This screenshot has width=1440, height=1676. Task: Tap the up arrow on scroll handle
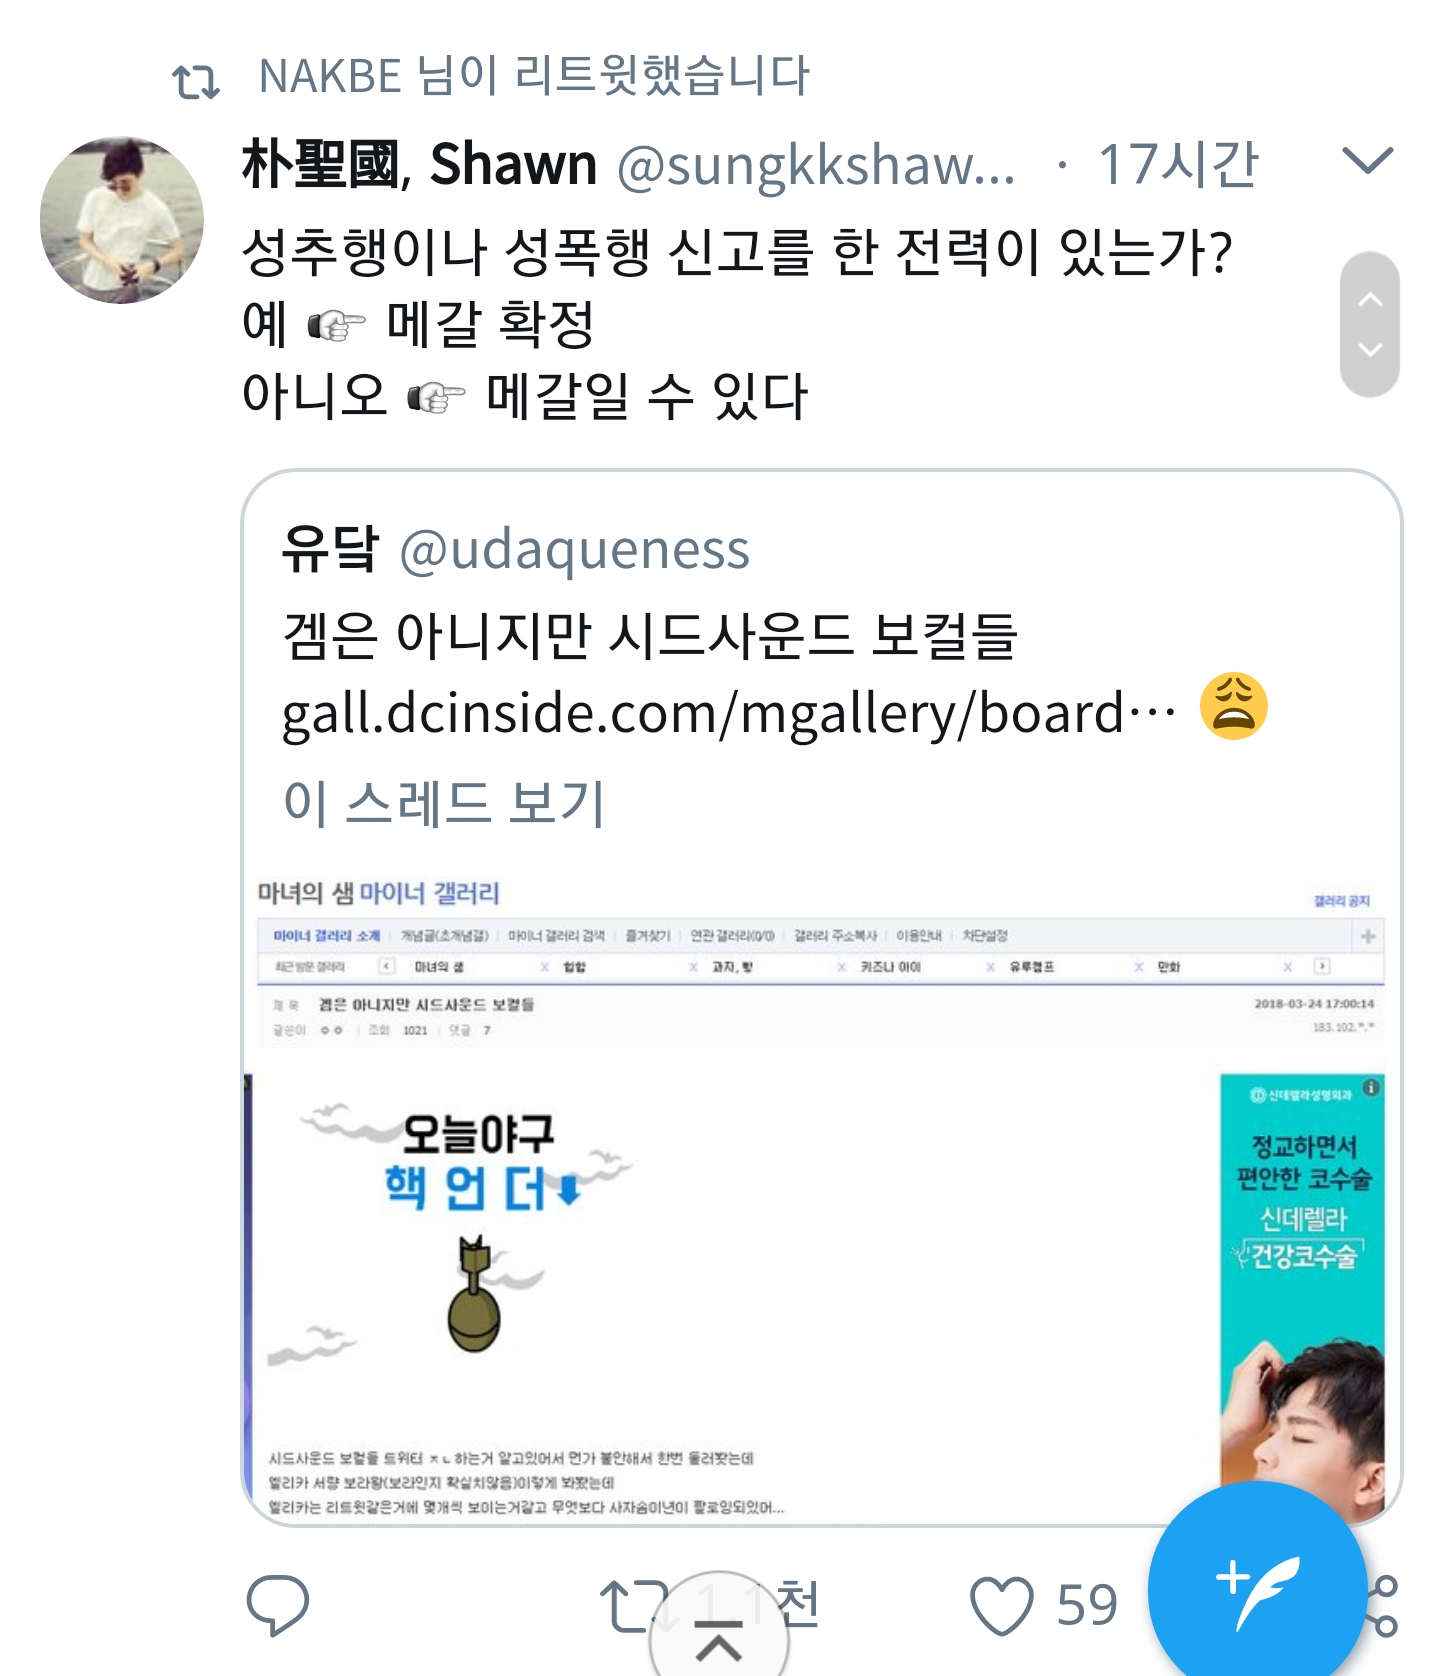(x=1370, y=298)
